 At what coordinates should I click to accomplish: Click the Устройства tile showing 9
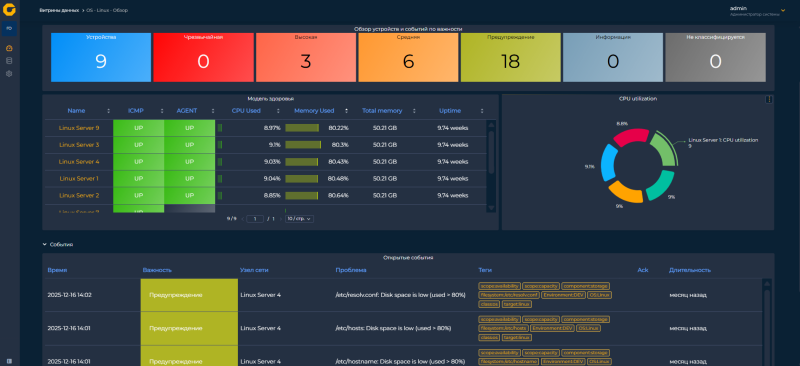(101, 57)
